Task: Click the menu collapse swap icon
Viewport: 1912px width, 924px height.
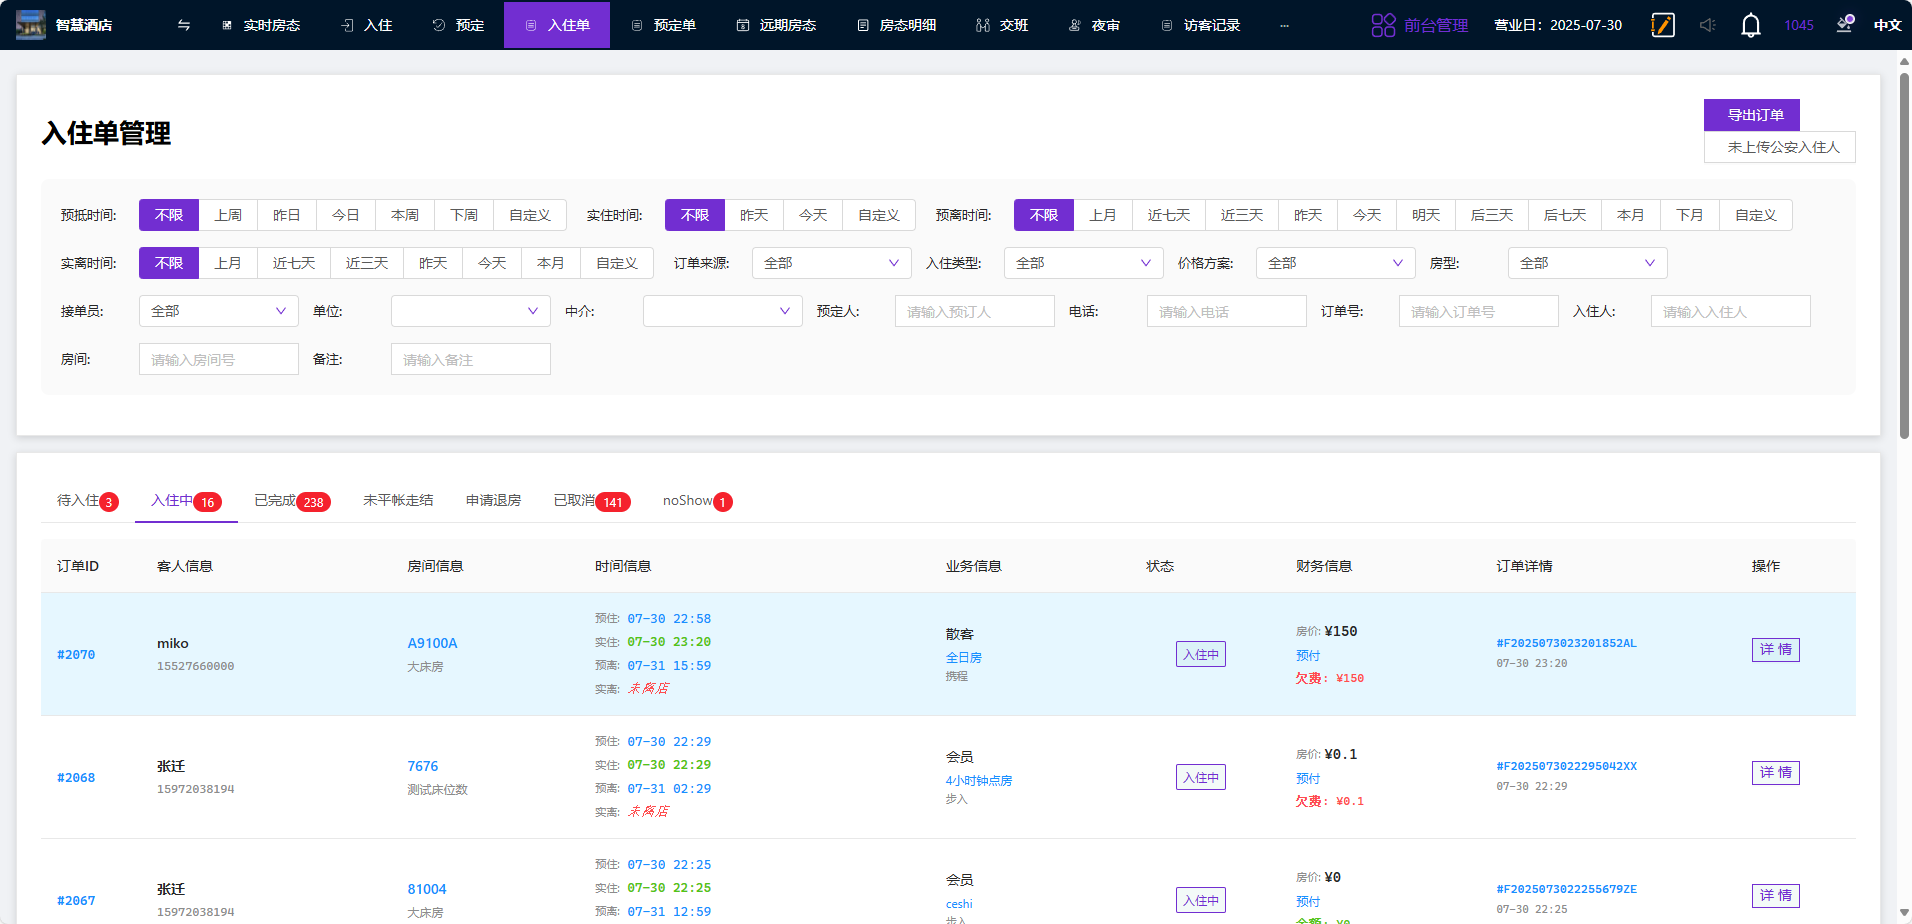Action: click(184, 25)
